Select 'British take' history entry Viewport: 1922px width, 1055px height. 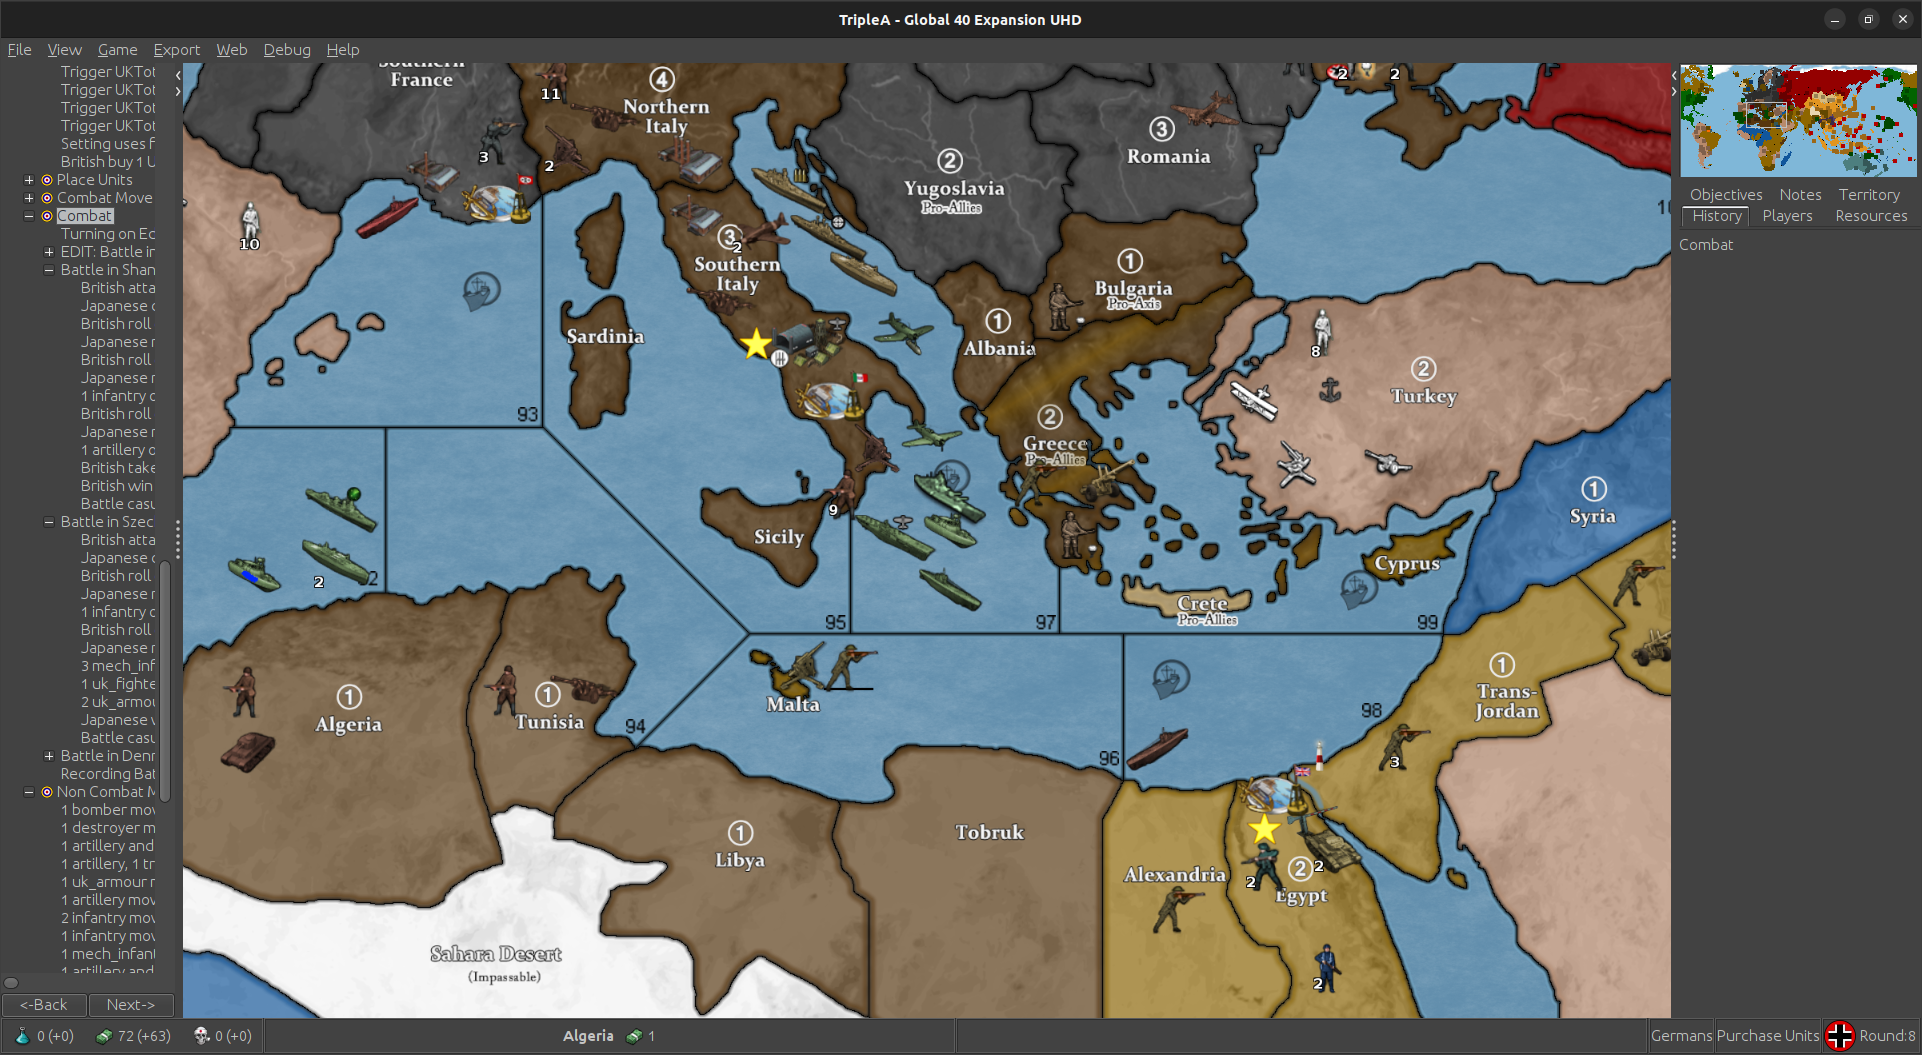(x=118, y=468)
